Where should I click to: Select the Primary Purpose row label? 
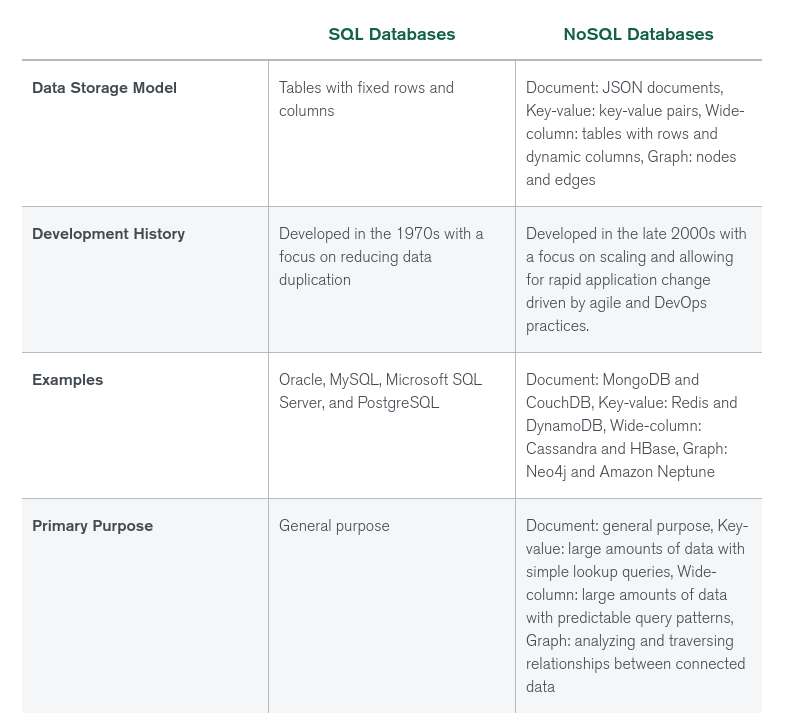click(93, 526)
